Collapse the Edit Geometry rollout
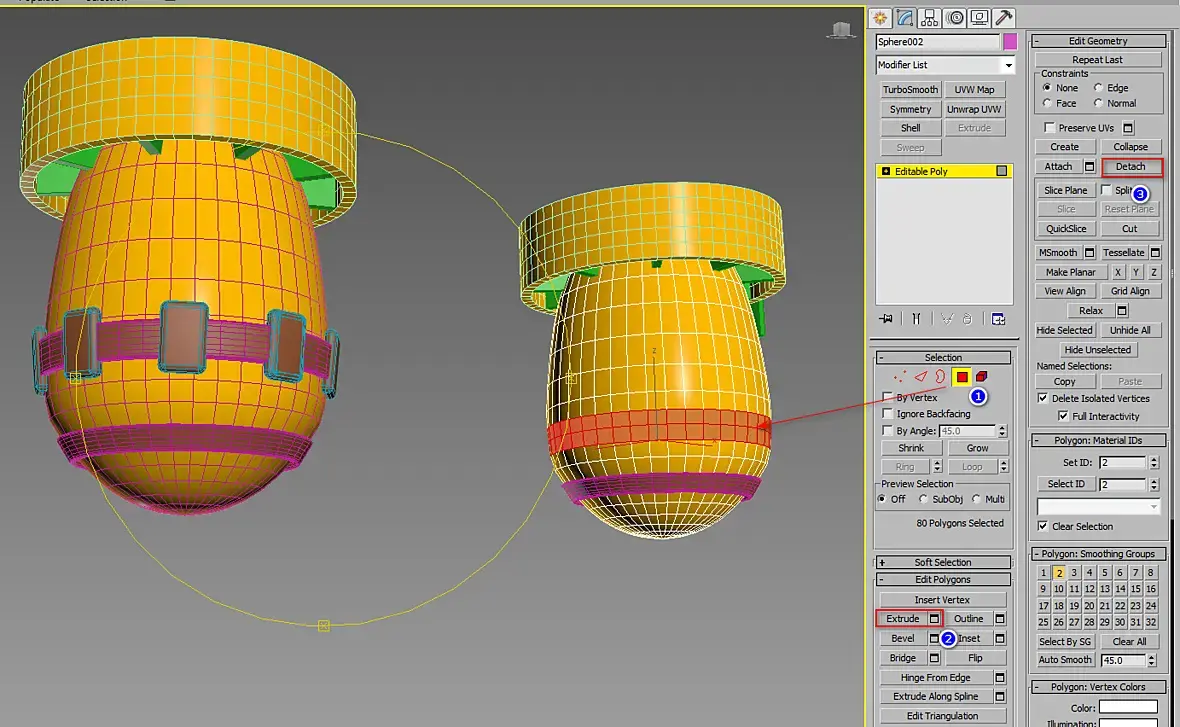 coord(1098,41)
